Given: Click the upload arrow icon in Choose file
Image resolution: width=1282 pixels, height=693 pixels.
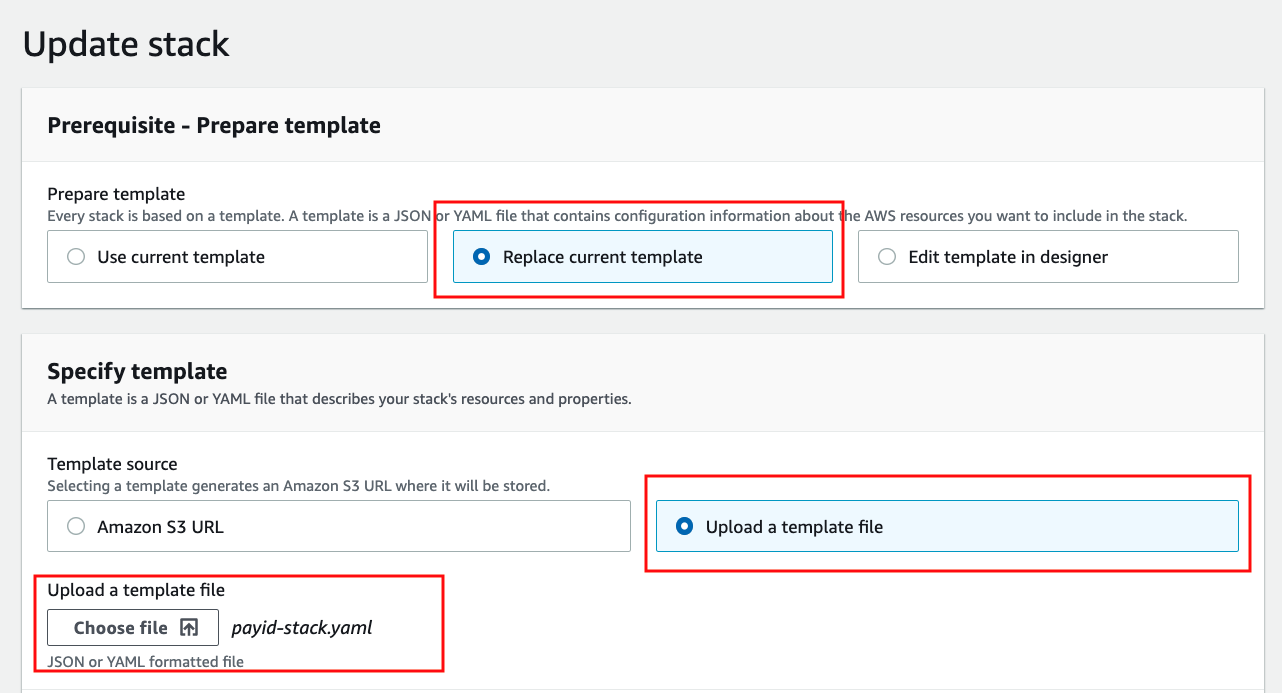Looking at the screenshot, I should point(189,628).
